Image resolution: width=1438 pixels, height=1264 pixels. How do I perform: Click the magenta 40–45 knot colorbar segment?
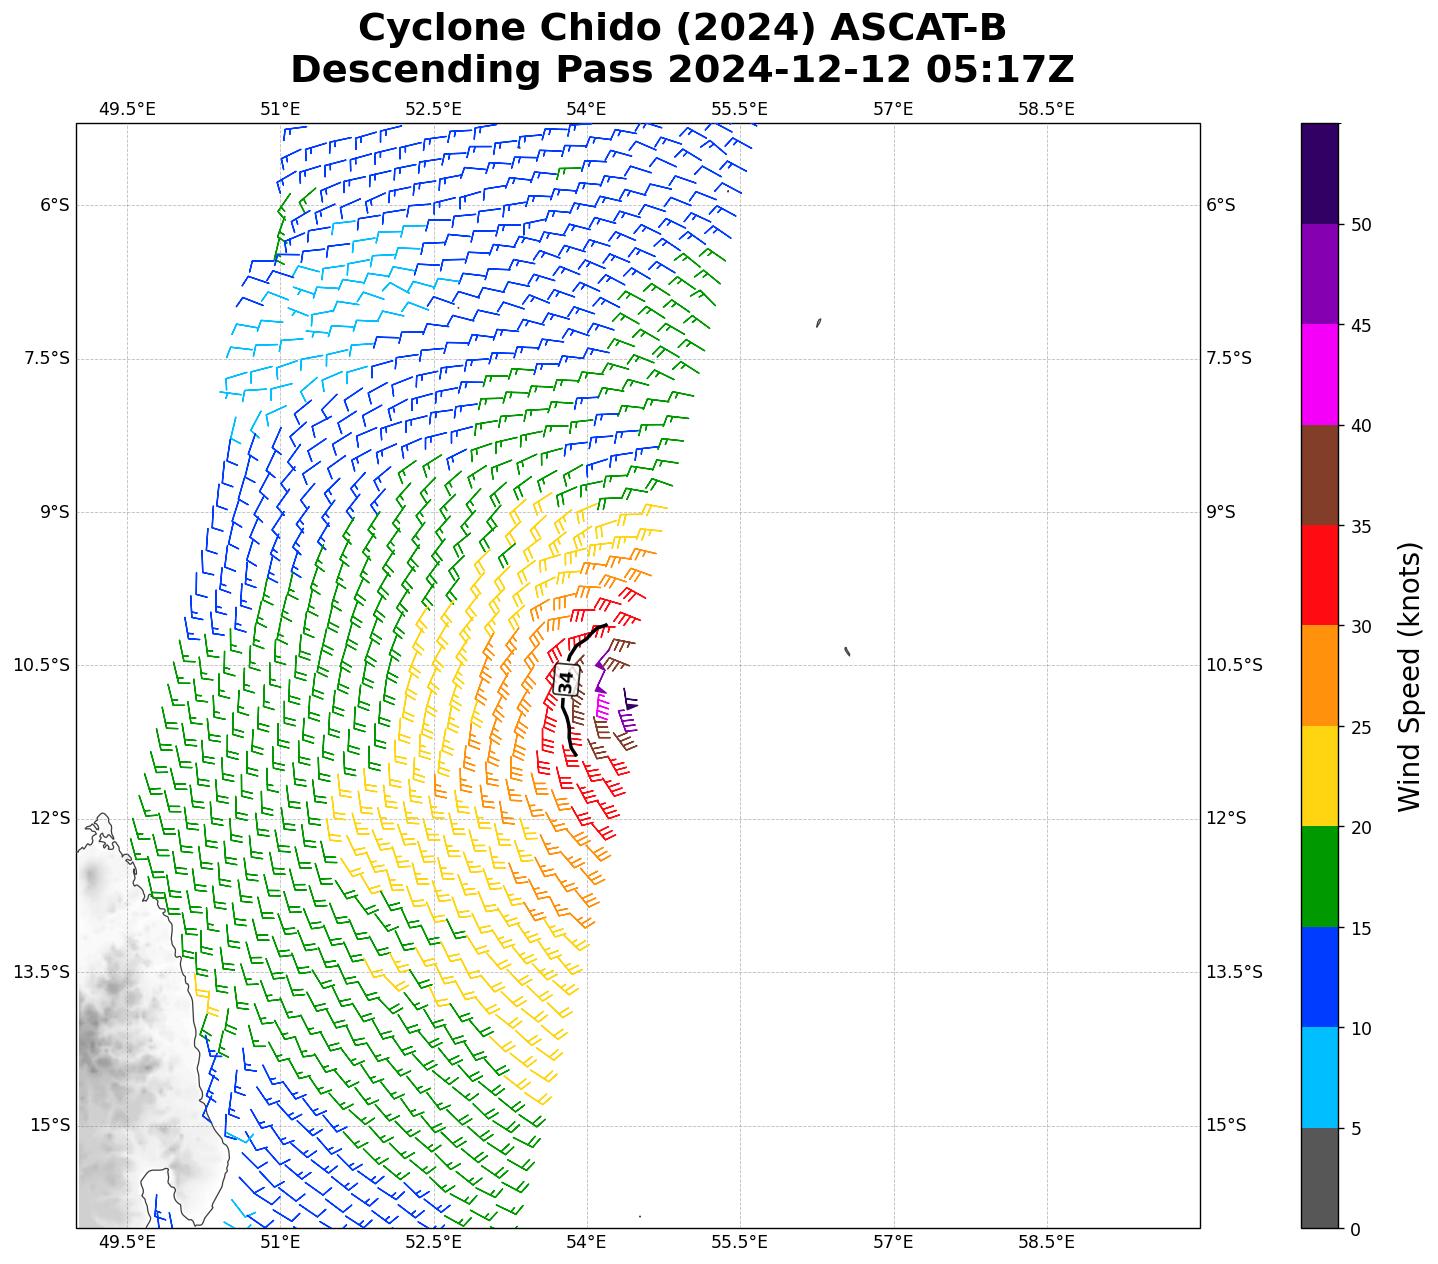[1319, 373]
